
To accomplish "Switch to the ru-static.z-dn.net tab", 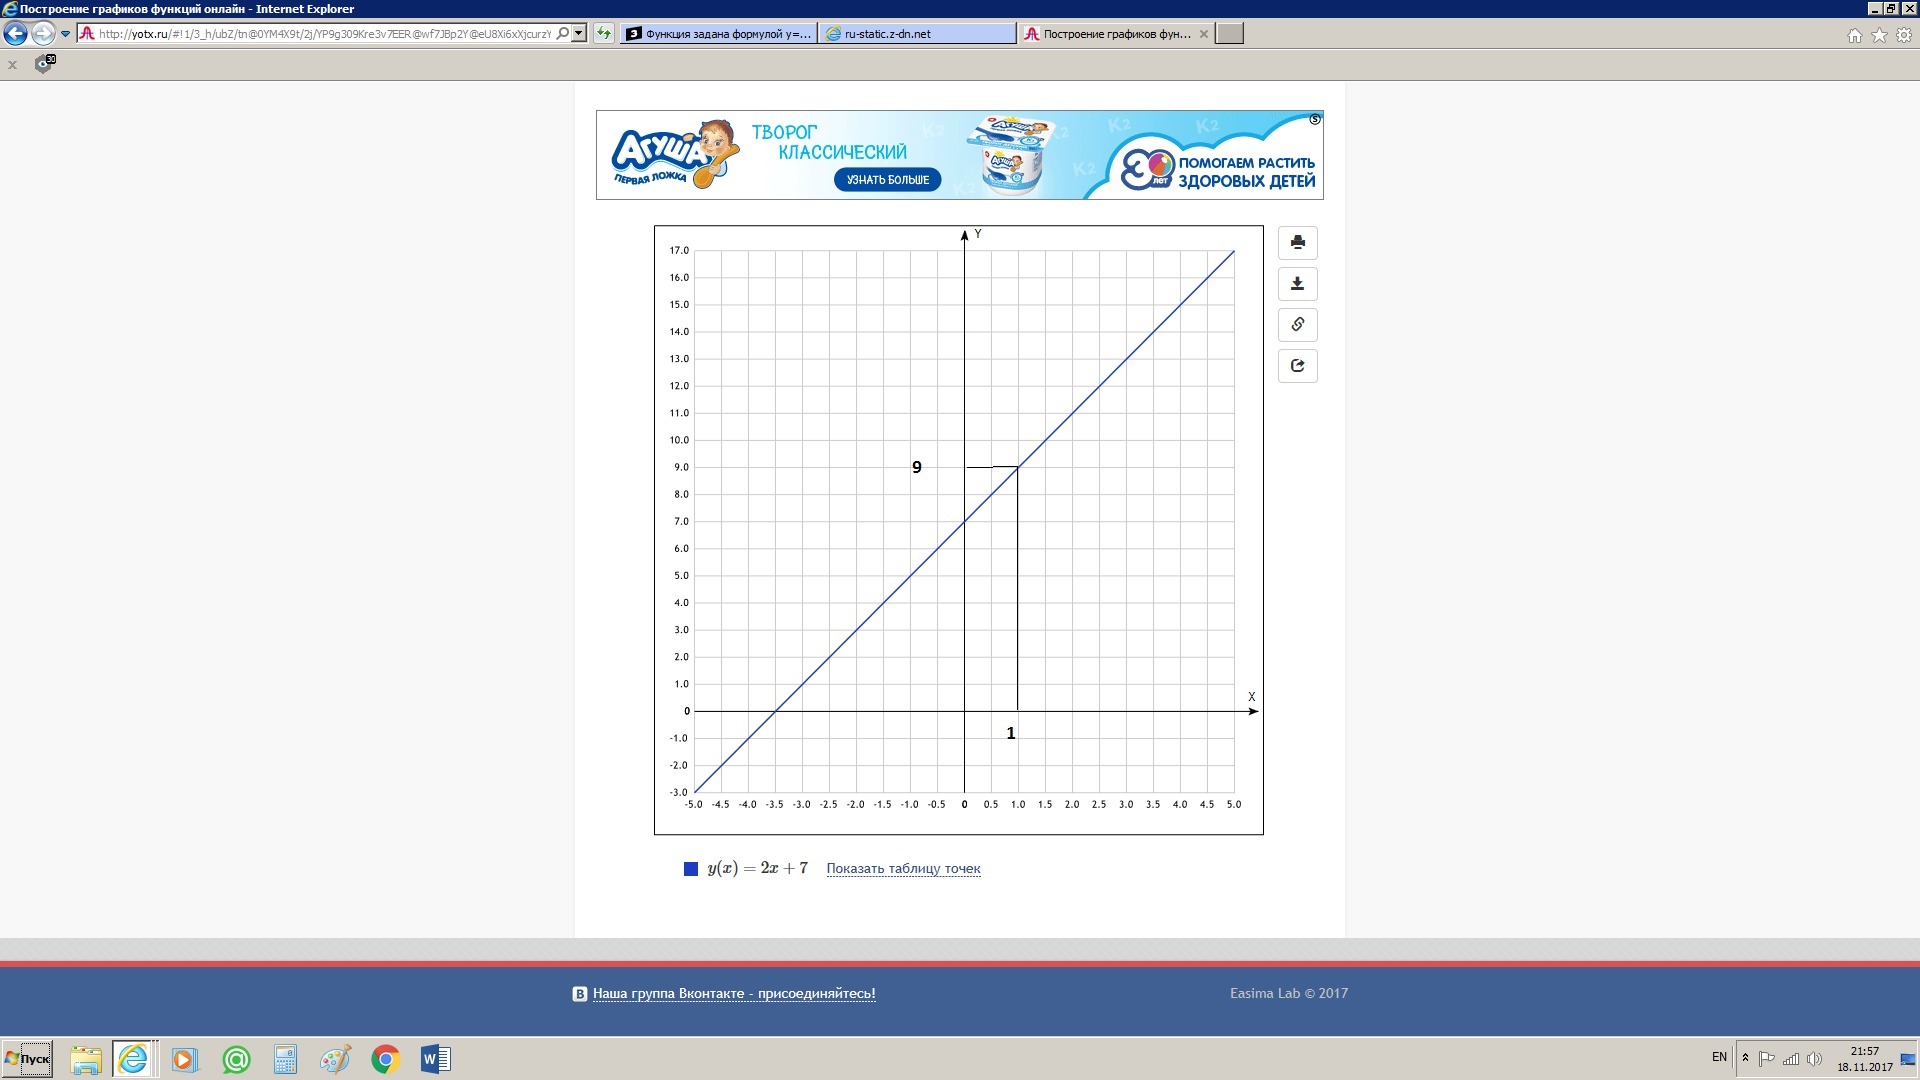I will 915,33.
